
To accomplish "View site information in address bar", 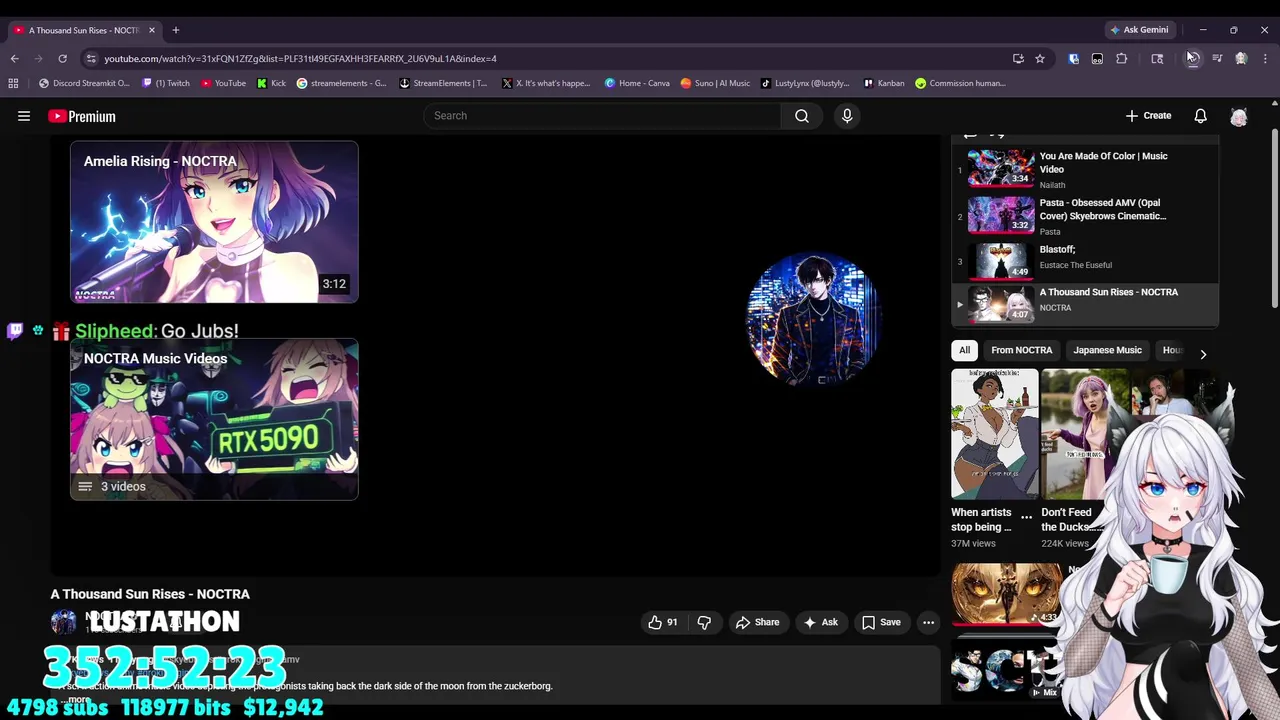I will [x=91, y=59].
